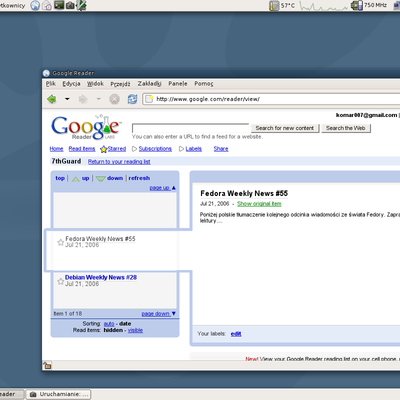Focus the Google Reader search field
This screenshot has height=400, width=400.
tap(190, 128)
